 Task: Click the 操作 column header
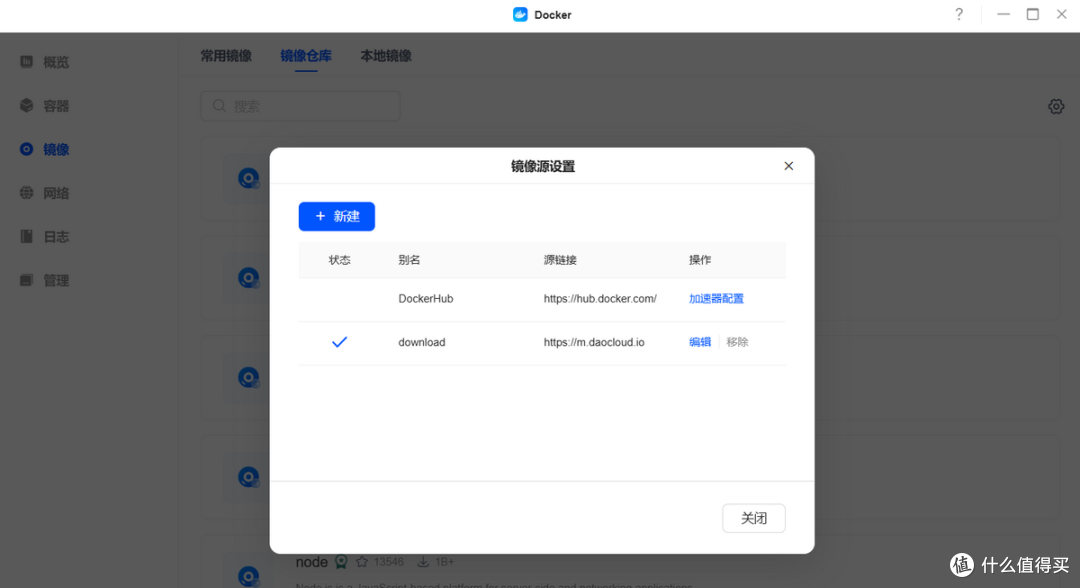pyautogui.click(x=700, y=260)
